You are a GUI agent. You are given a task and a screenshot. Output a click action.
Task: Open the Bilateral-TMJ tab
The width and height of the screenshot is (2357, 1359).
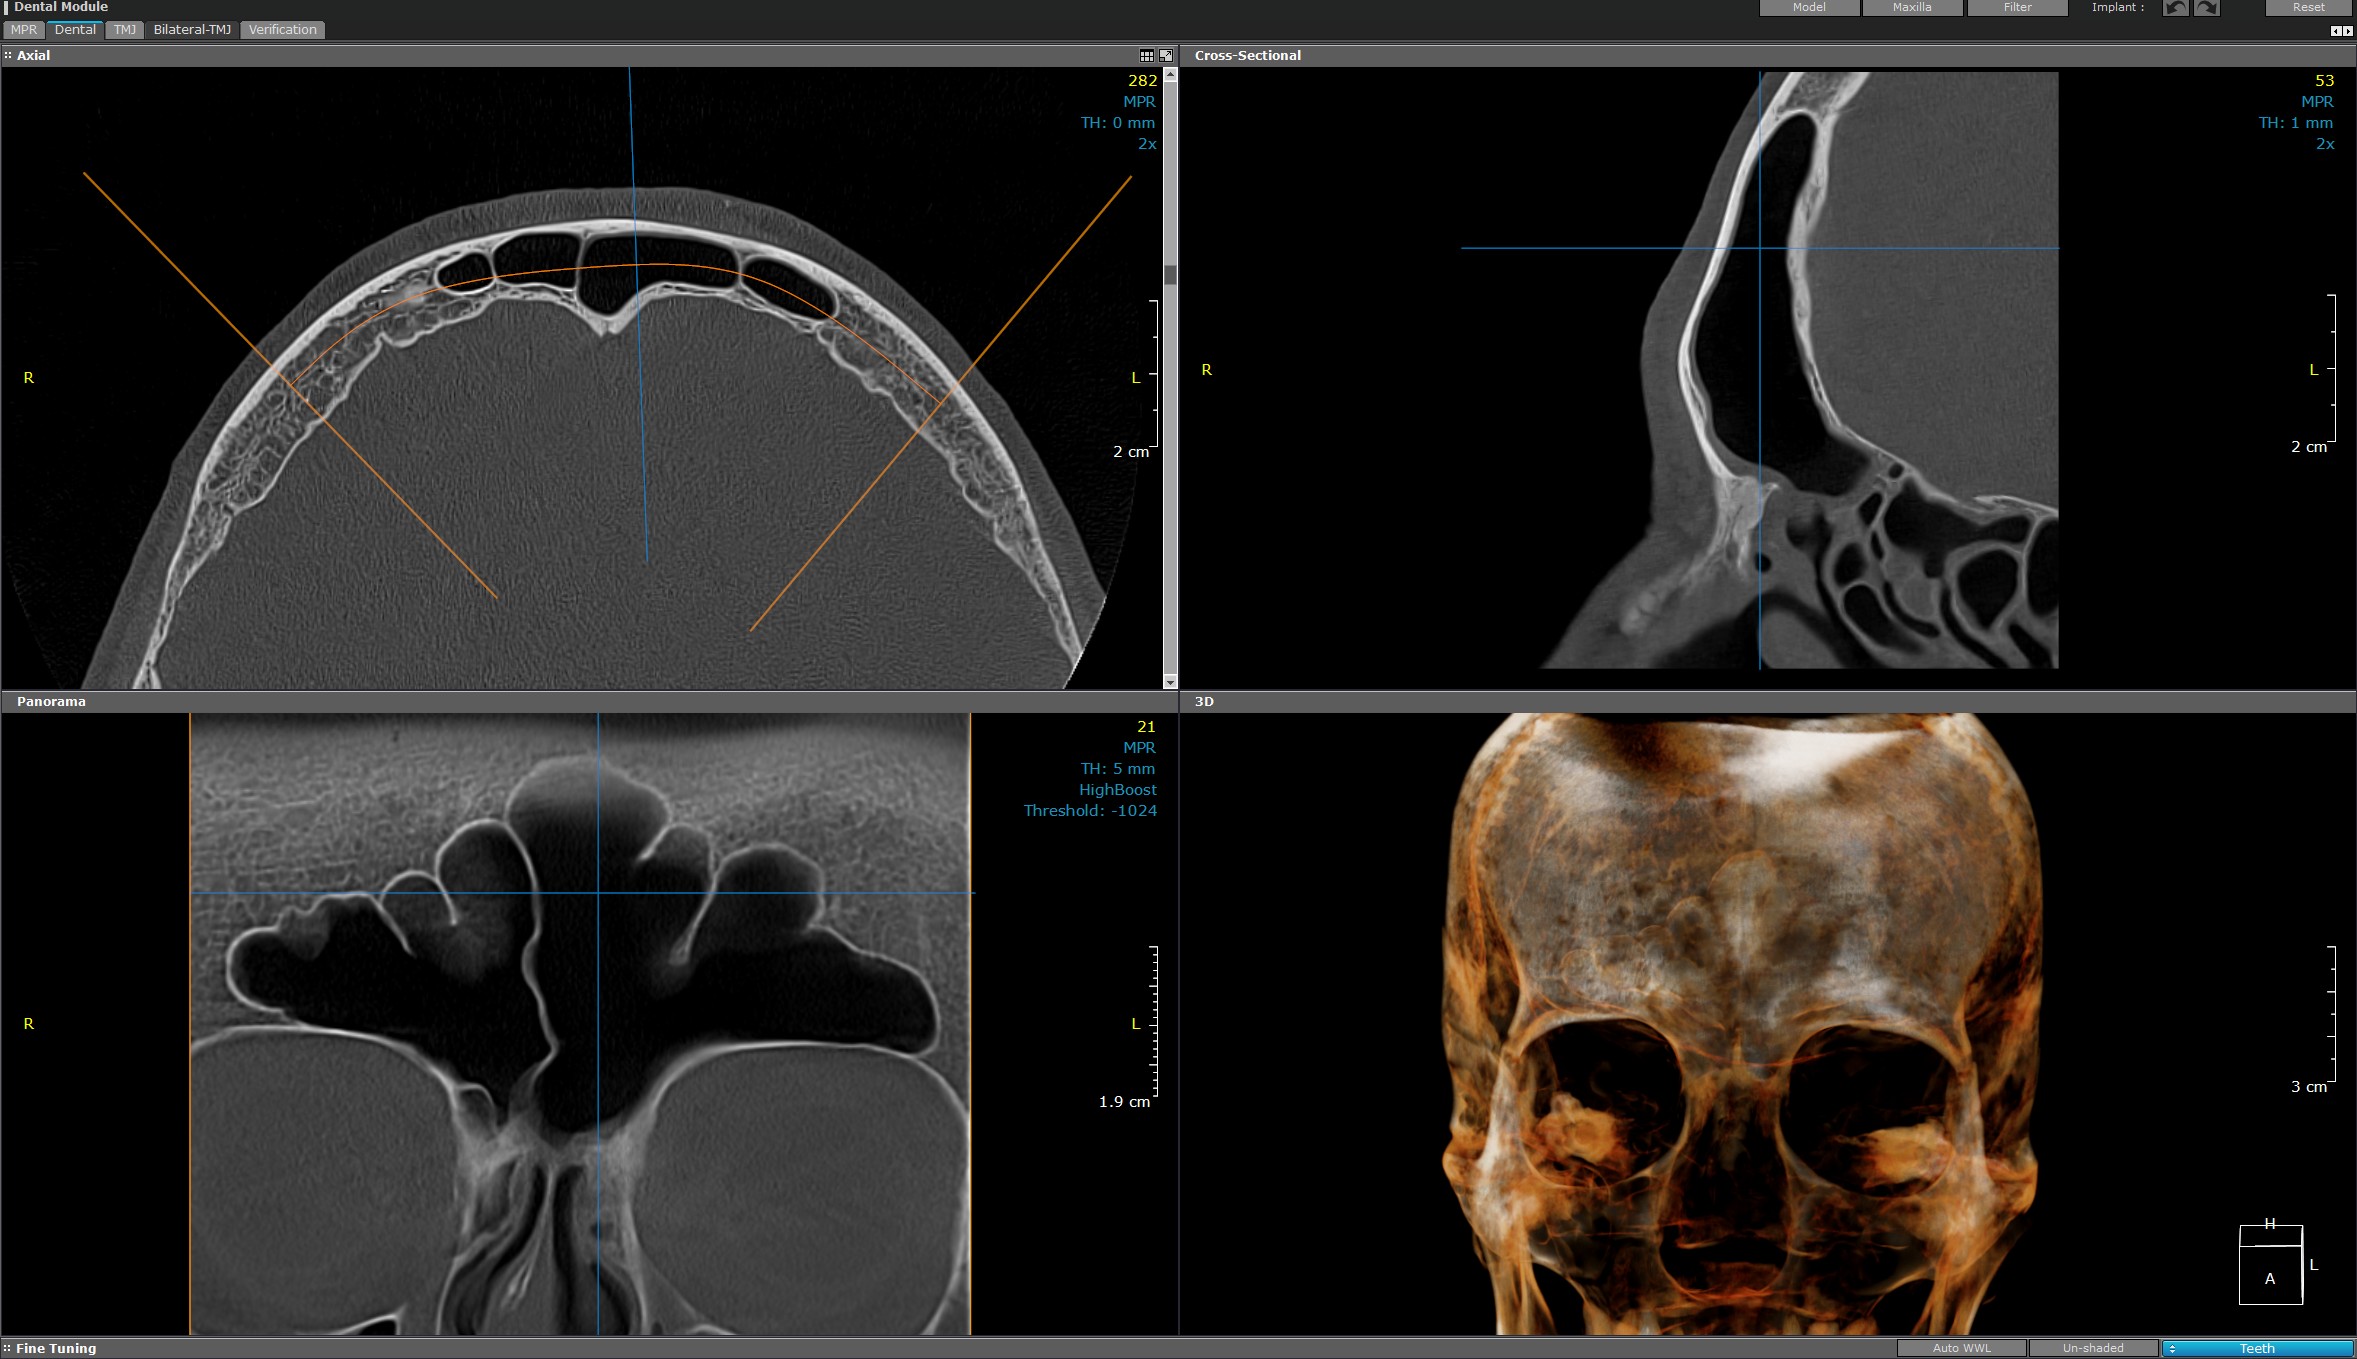pos(192,30)
